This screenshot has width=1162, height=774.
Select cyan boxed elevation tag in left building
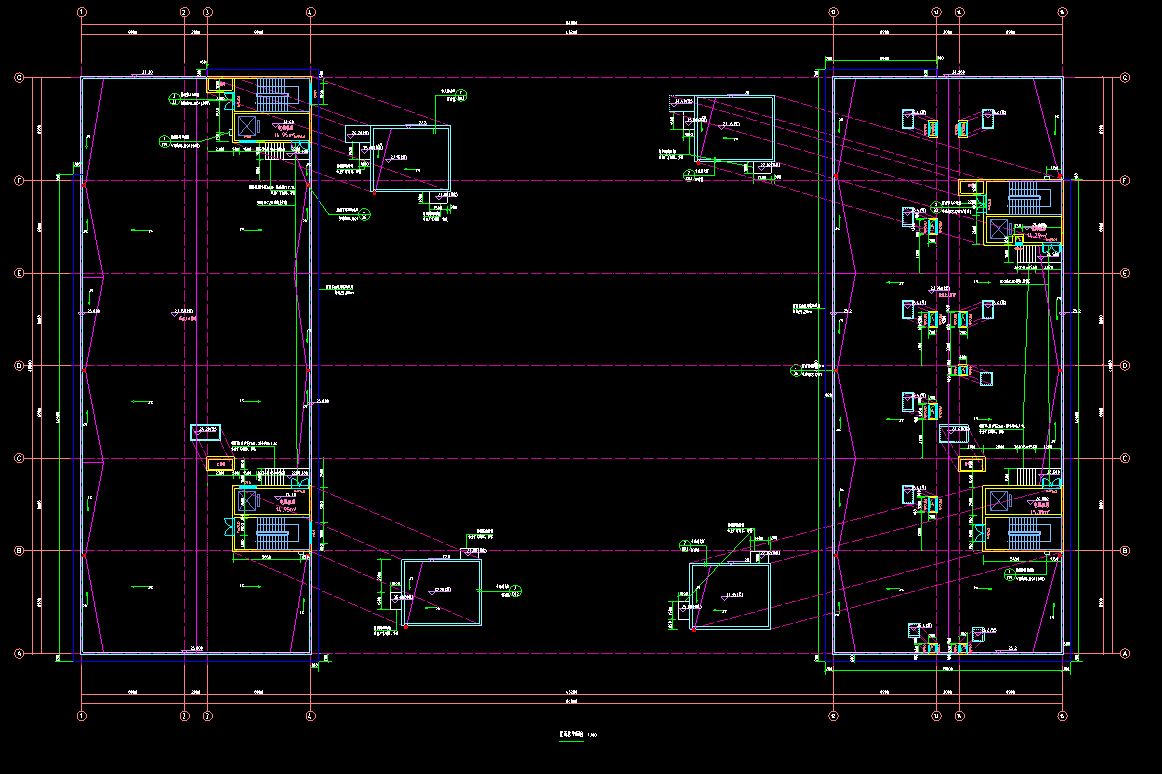pyautogui.click(x=206, y=432)
